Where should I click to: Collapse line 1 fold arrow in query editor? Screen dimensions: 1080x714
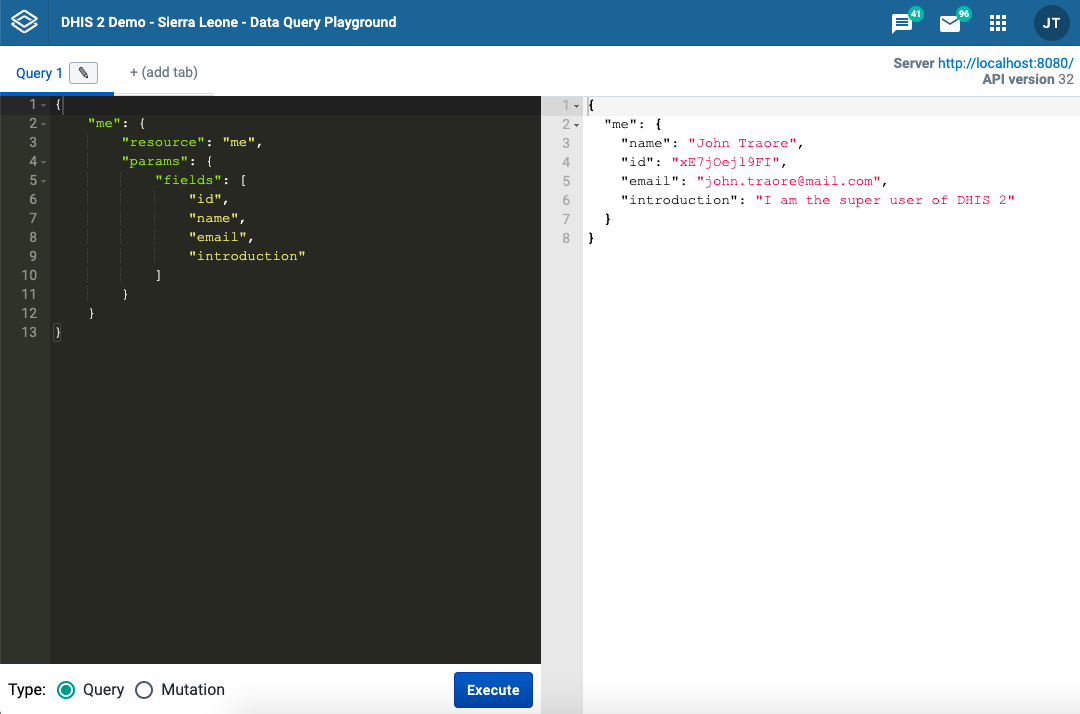tap(43, 105)
